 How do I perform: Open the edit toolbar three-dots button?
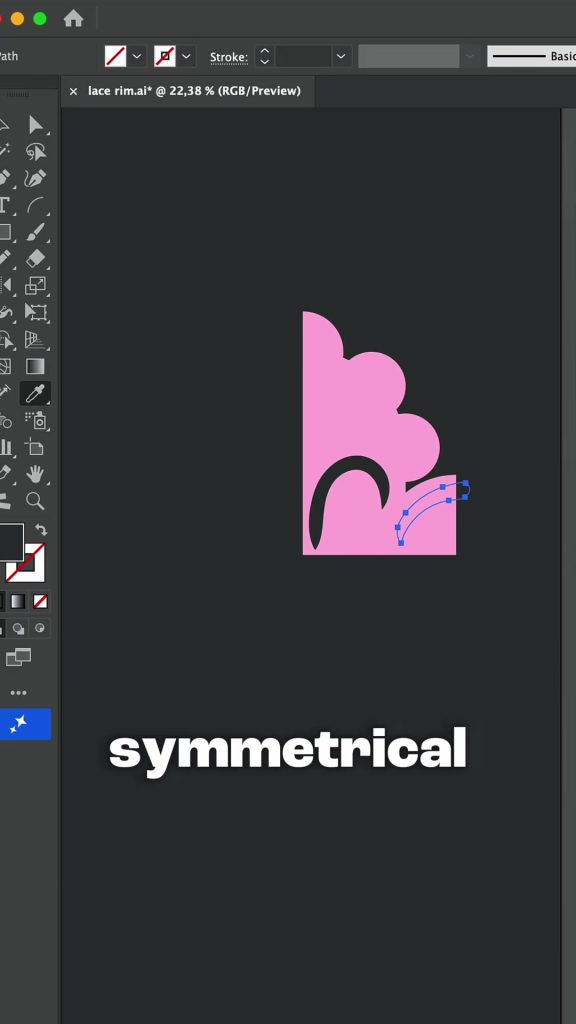click(x=18, y=692)
